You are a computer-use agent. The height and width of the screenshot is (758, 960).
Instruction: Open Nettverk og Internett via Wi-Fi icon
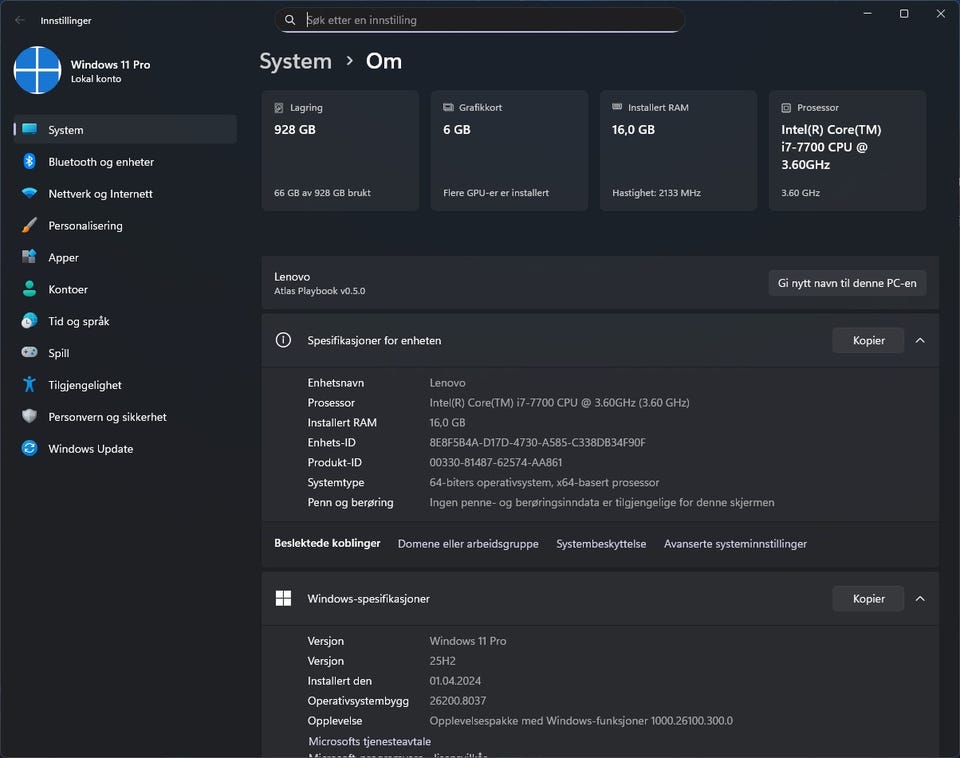point(29,194)
